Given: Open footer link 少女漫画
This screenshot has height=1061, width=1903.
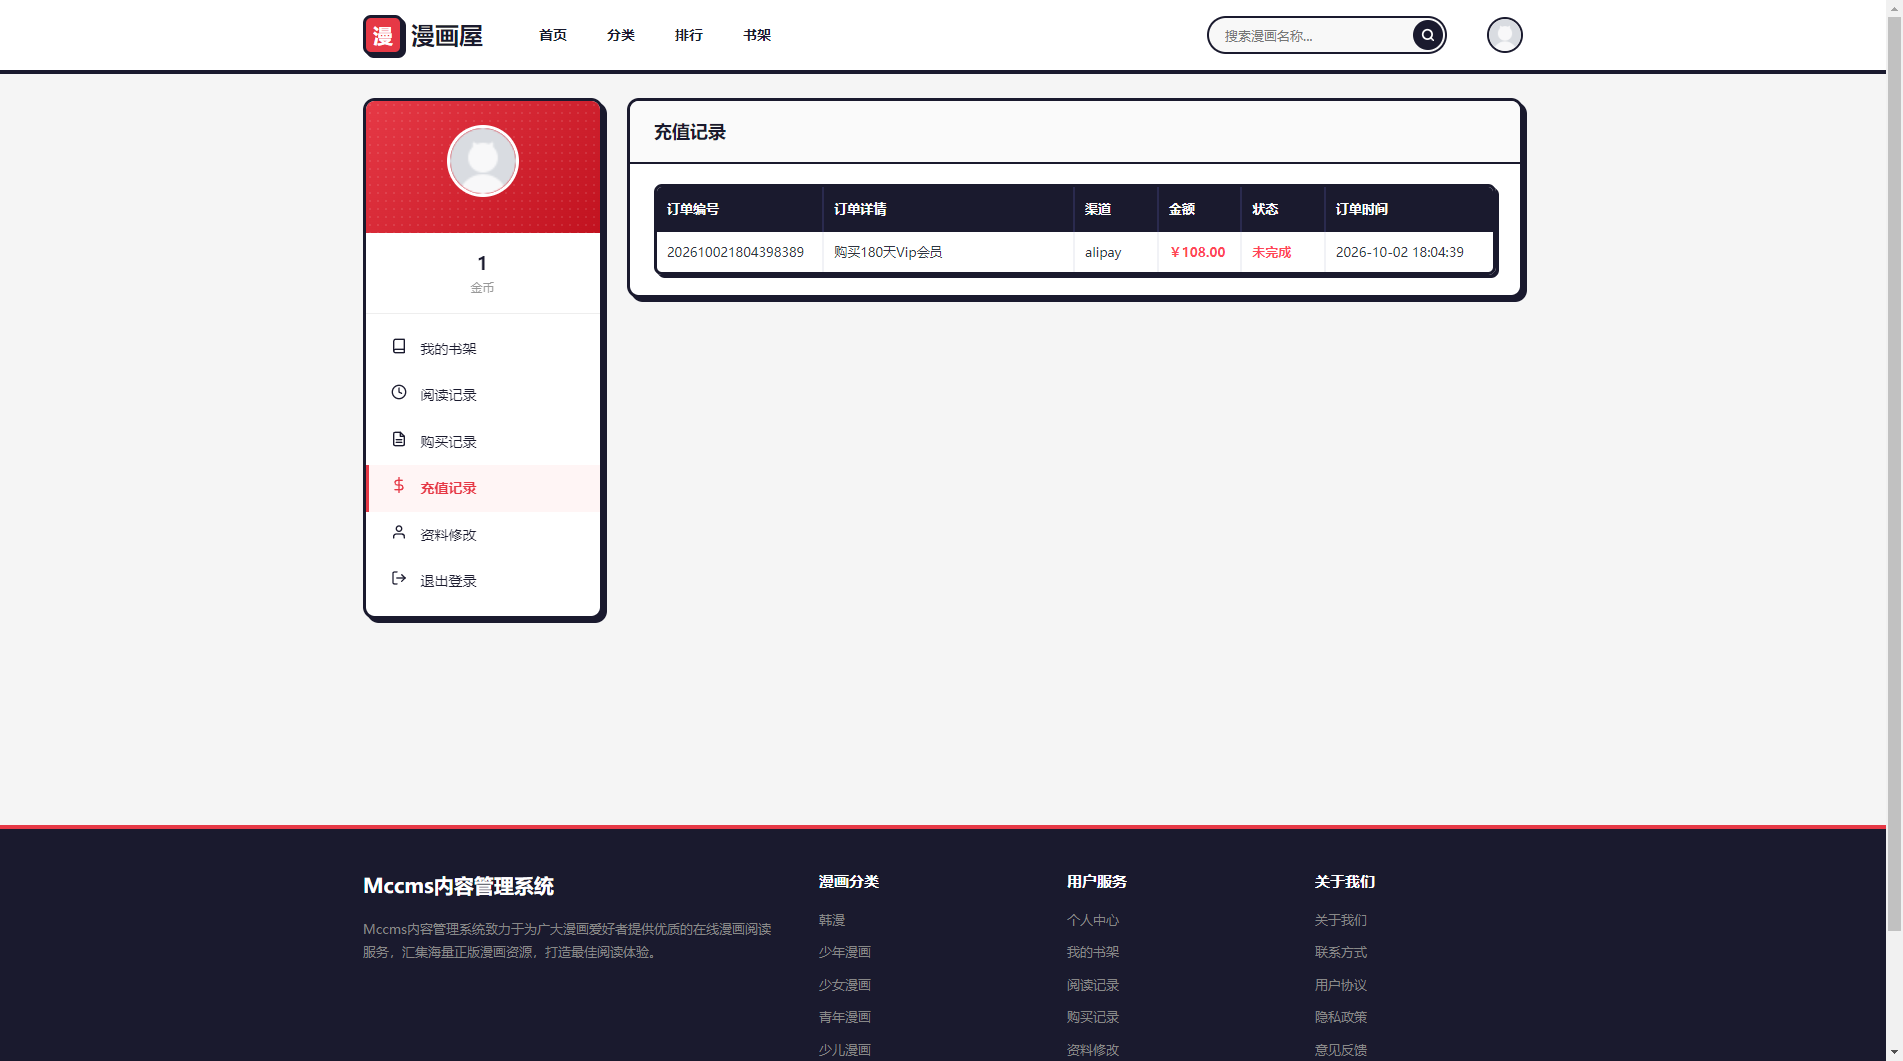Looking at the screenshot, I should tap(845, 985).
